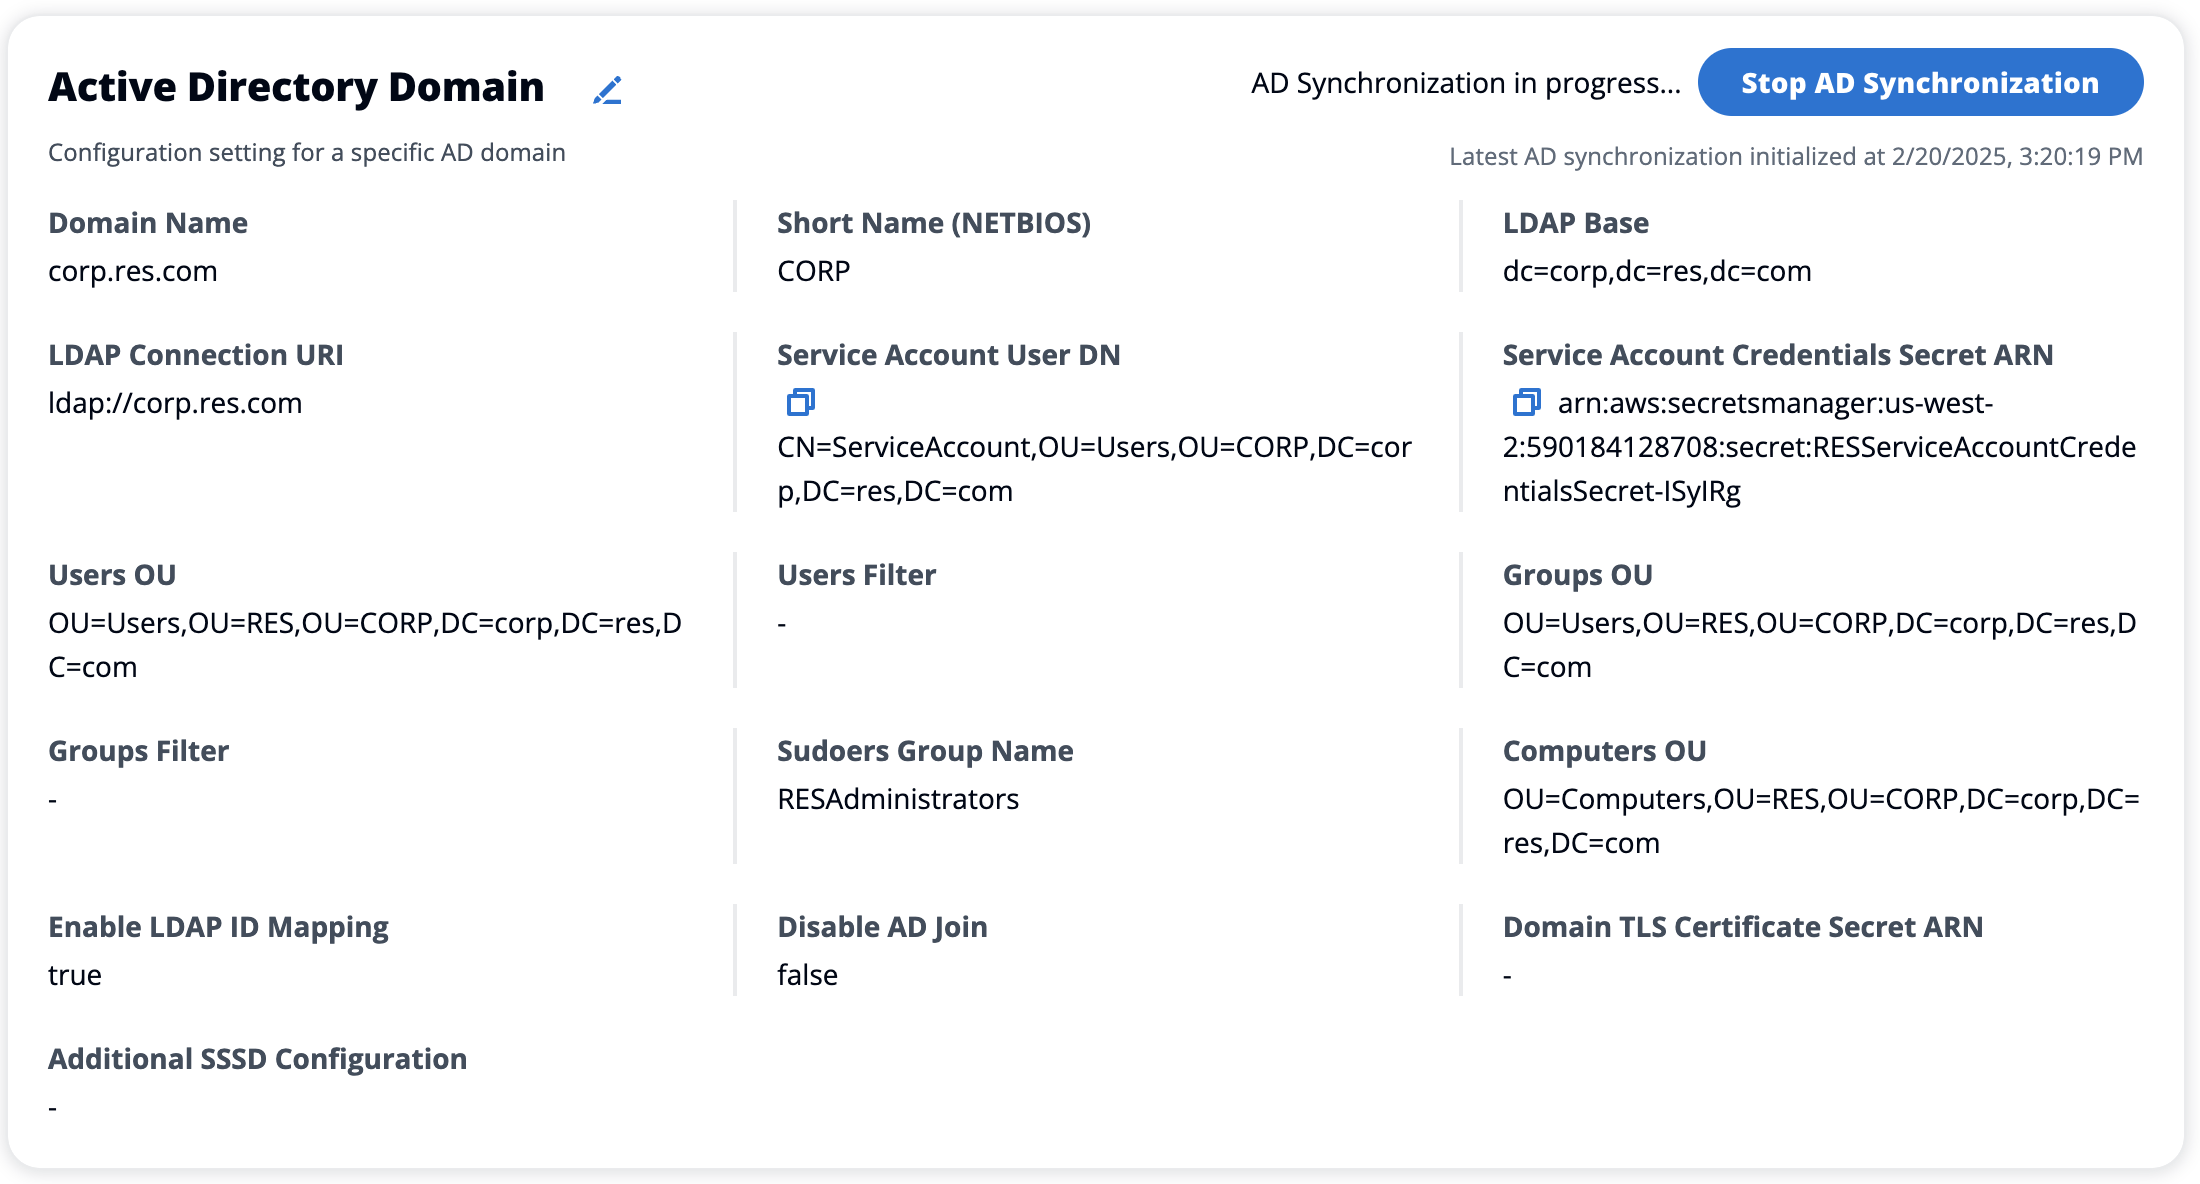This screenshot has height=1184, width=2200.
Task: Click the Additional SSSD Configuration label
Action: tap(257, 1058)
